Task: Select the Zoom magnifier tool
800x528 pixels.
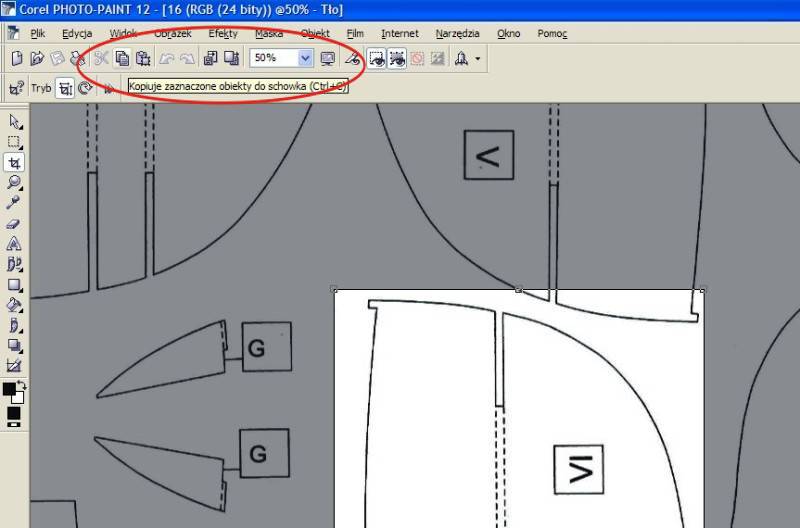Action: click(x=14, y=183)
